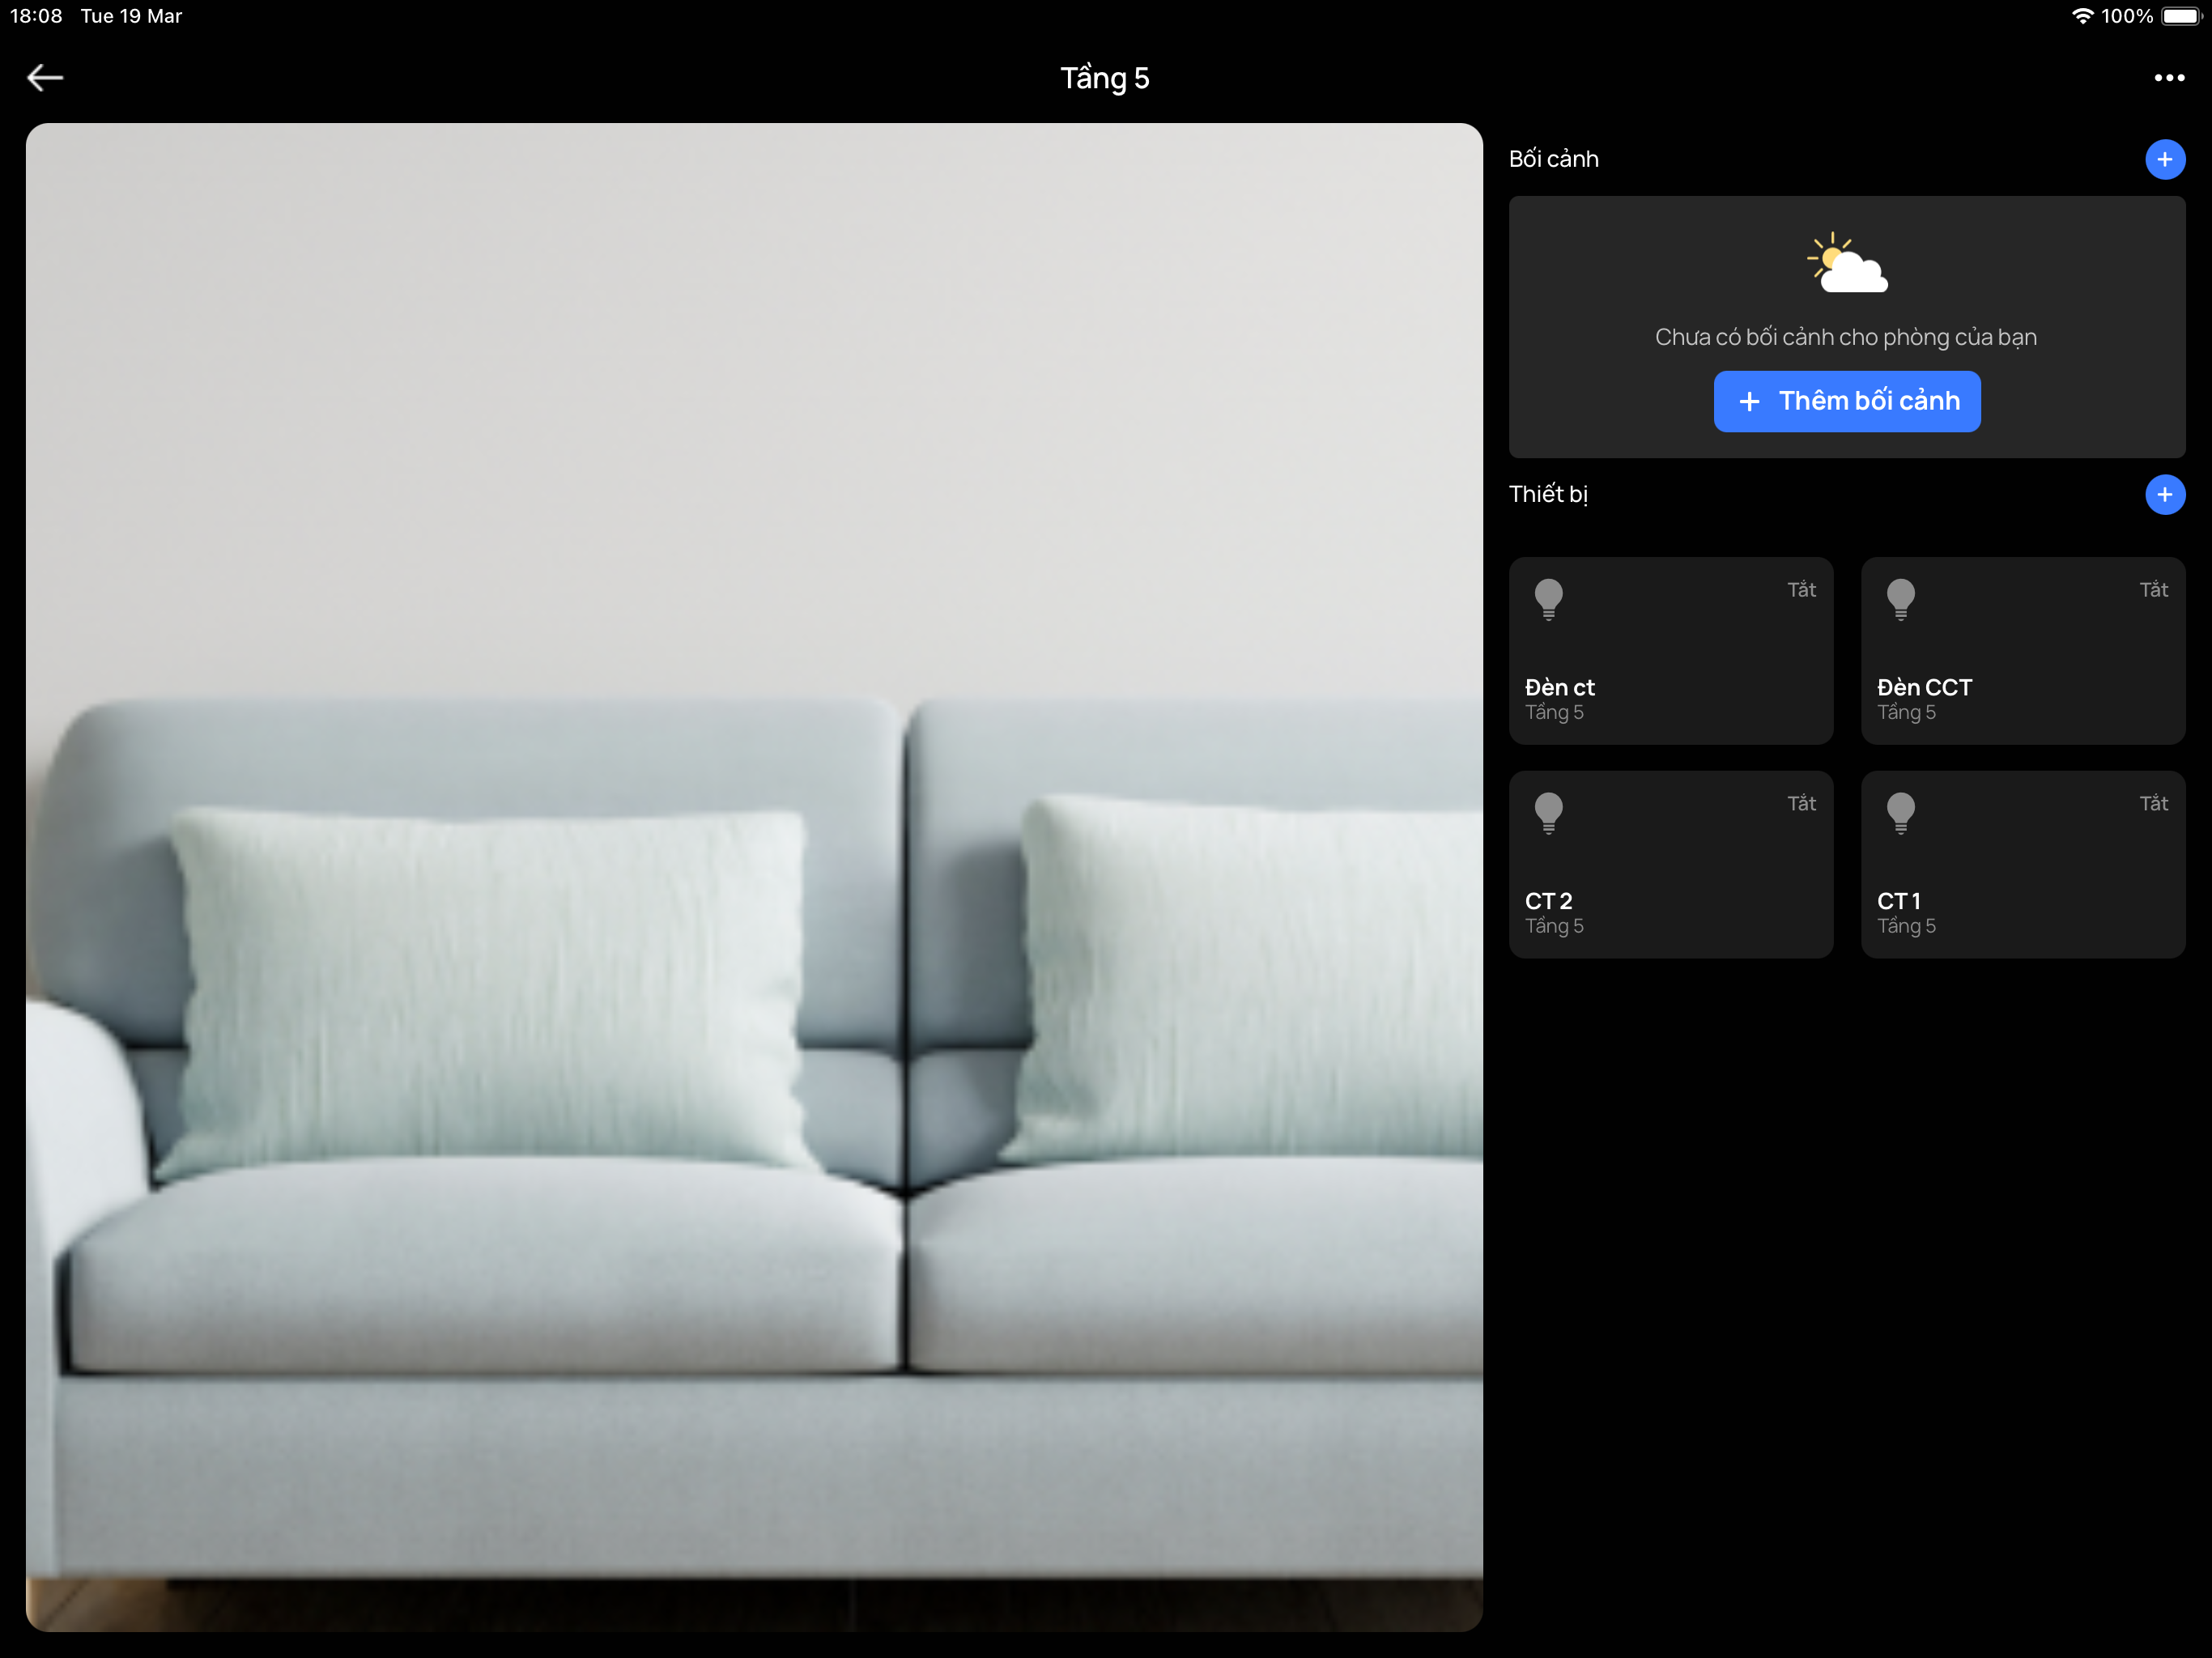This screenshot has width=2212, height=1658.
Task: Tap the sofa room photo
Action: click(x=754, y=877)
